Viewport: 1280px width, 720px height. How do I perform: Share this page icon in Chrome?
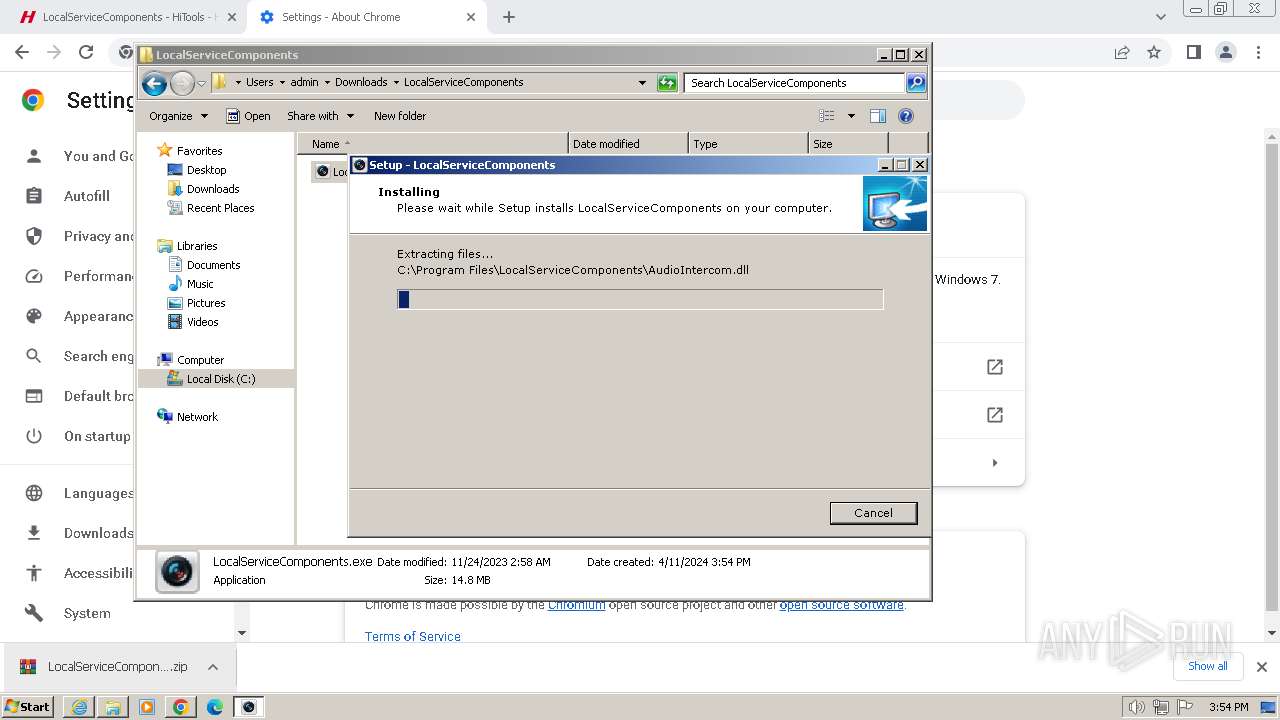(1122, 52)
